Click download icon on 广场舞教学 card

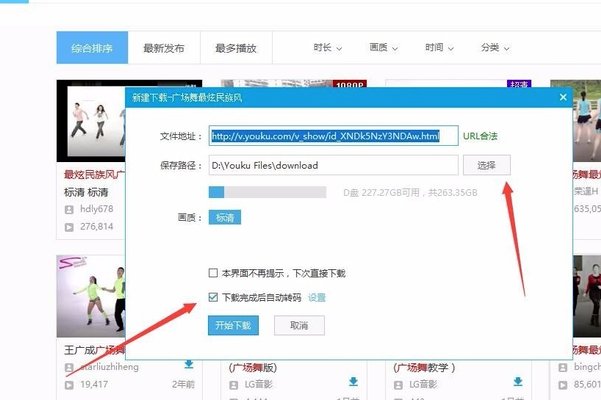[x=518, y=382]
